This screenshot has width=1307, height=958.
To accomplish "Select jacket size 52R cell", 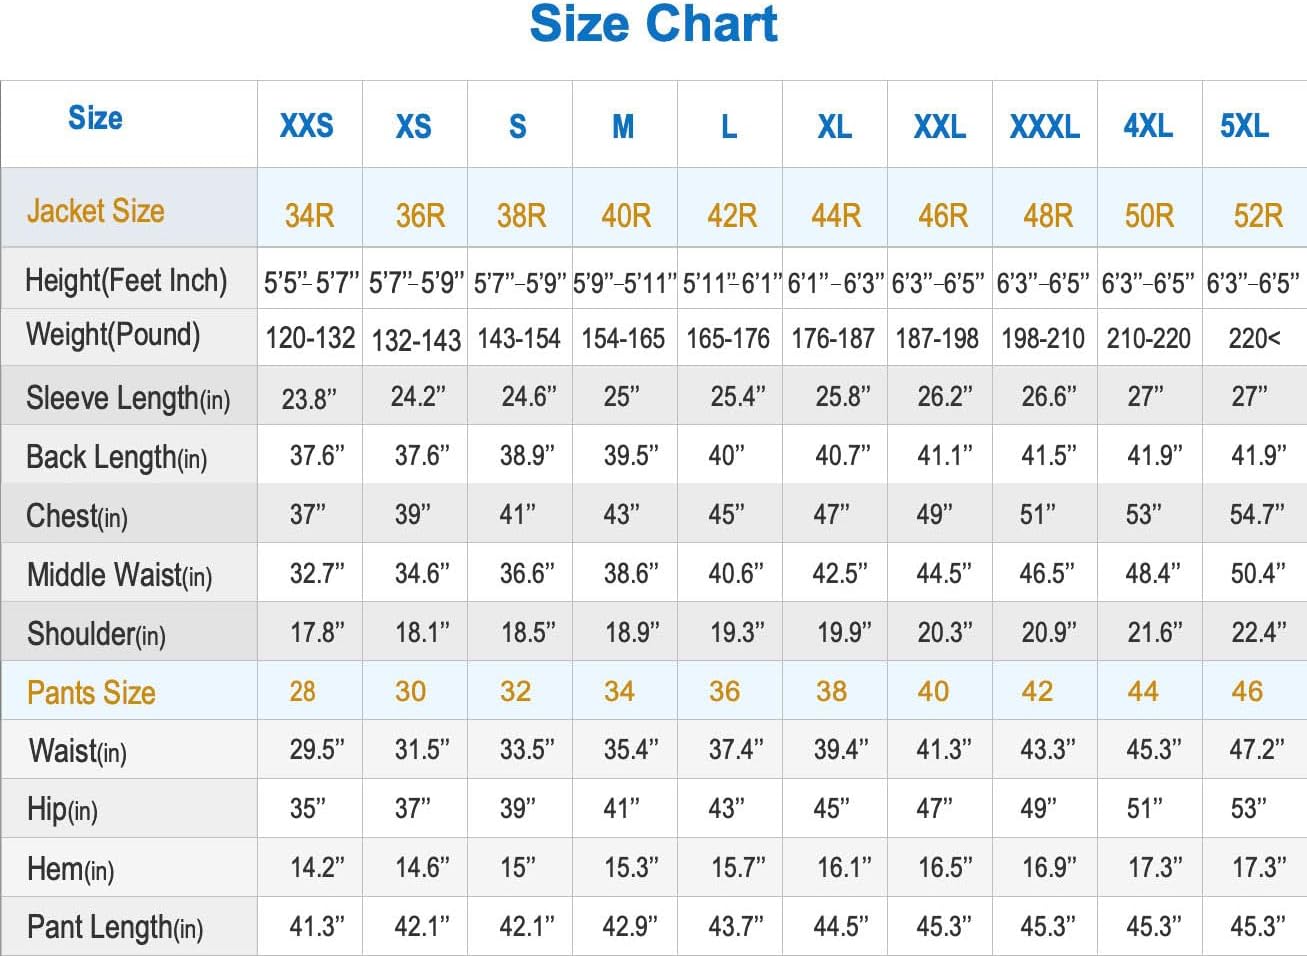I will pyautogui.click(x=1257, y=216).
